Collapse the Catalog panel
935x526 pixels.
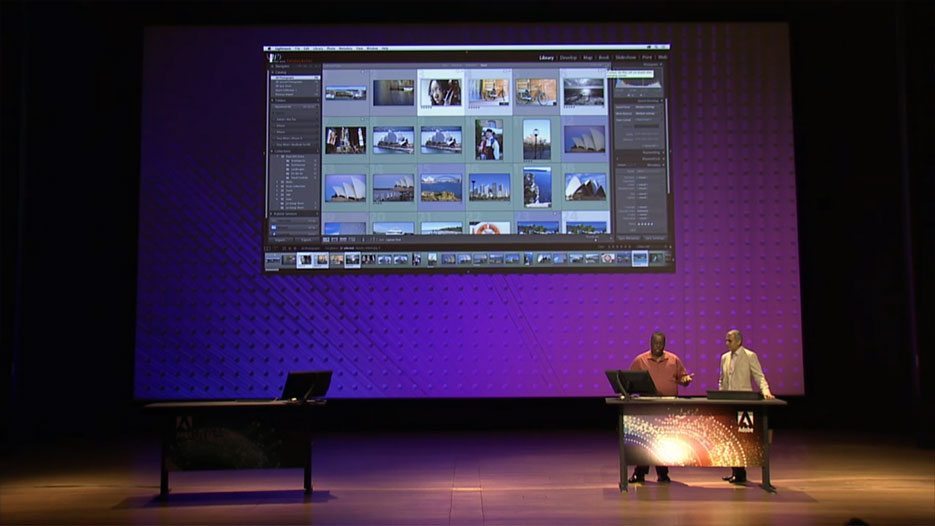[x=273, y=72]
